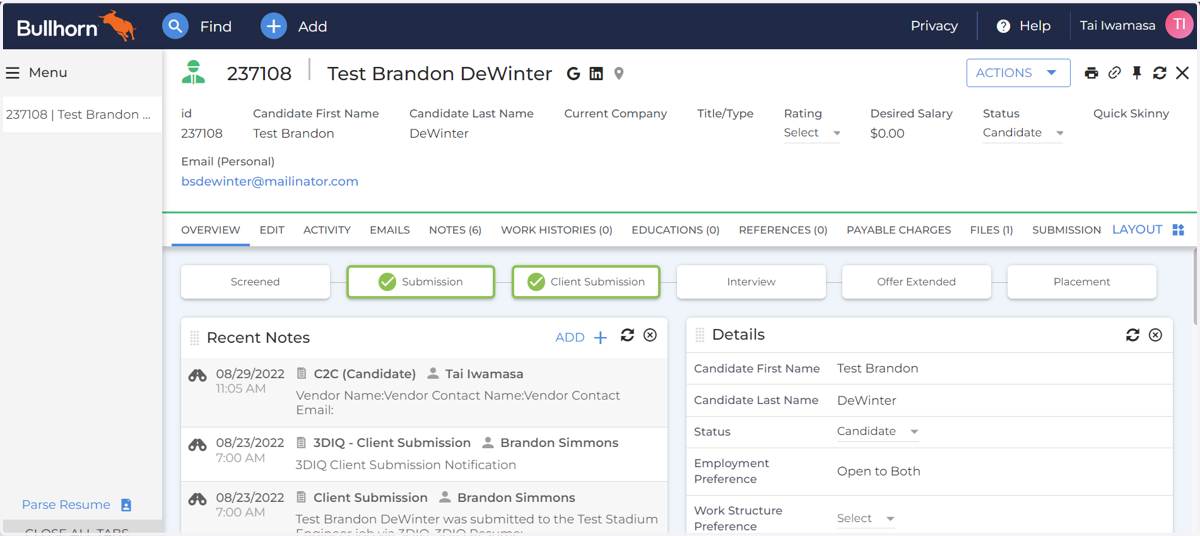Image resolution: width=1200 pixels, height=536 pixels.
Task: Open the EDUCATIONS (0) tab
Action: [676, 230]
